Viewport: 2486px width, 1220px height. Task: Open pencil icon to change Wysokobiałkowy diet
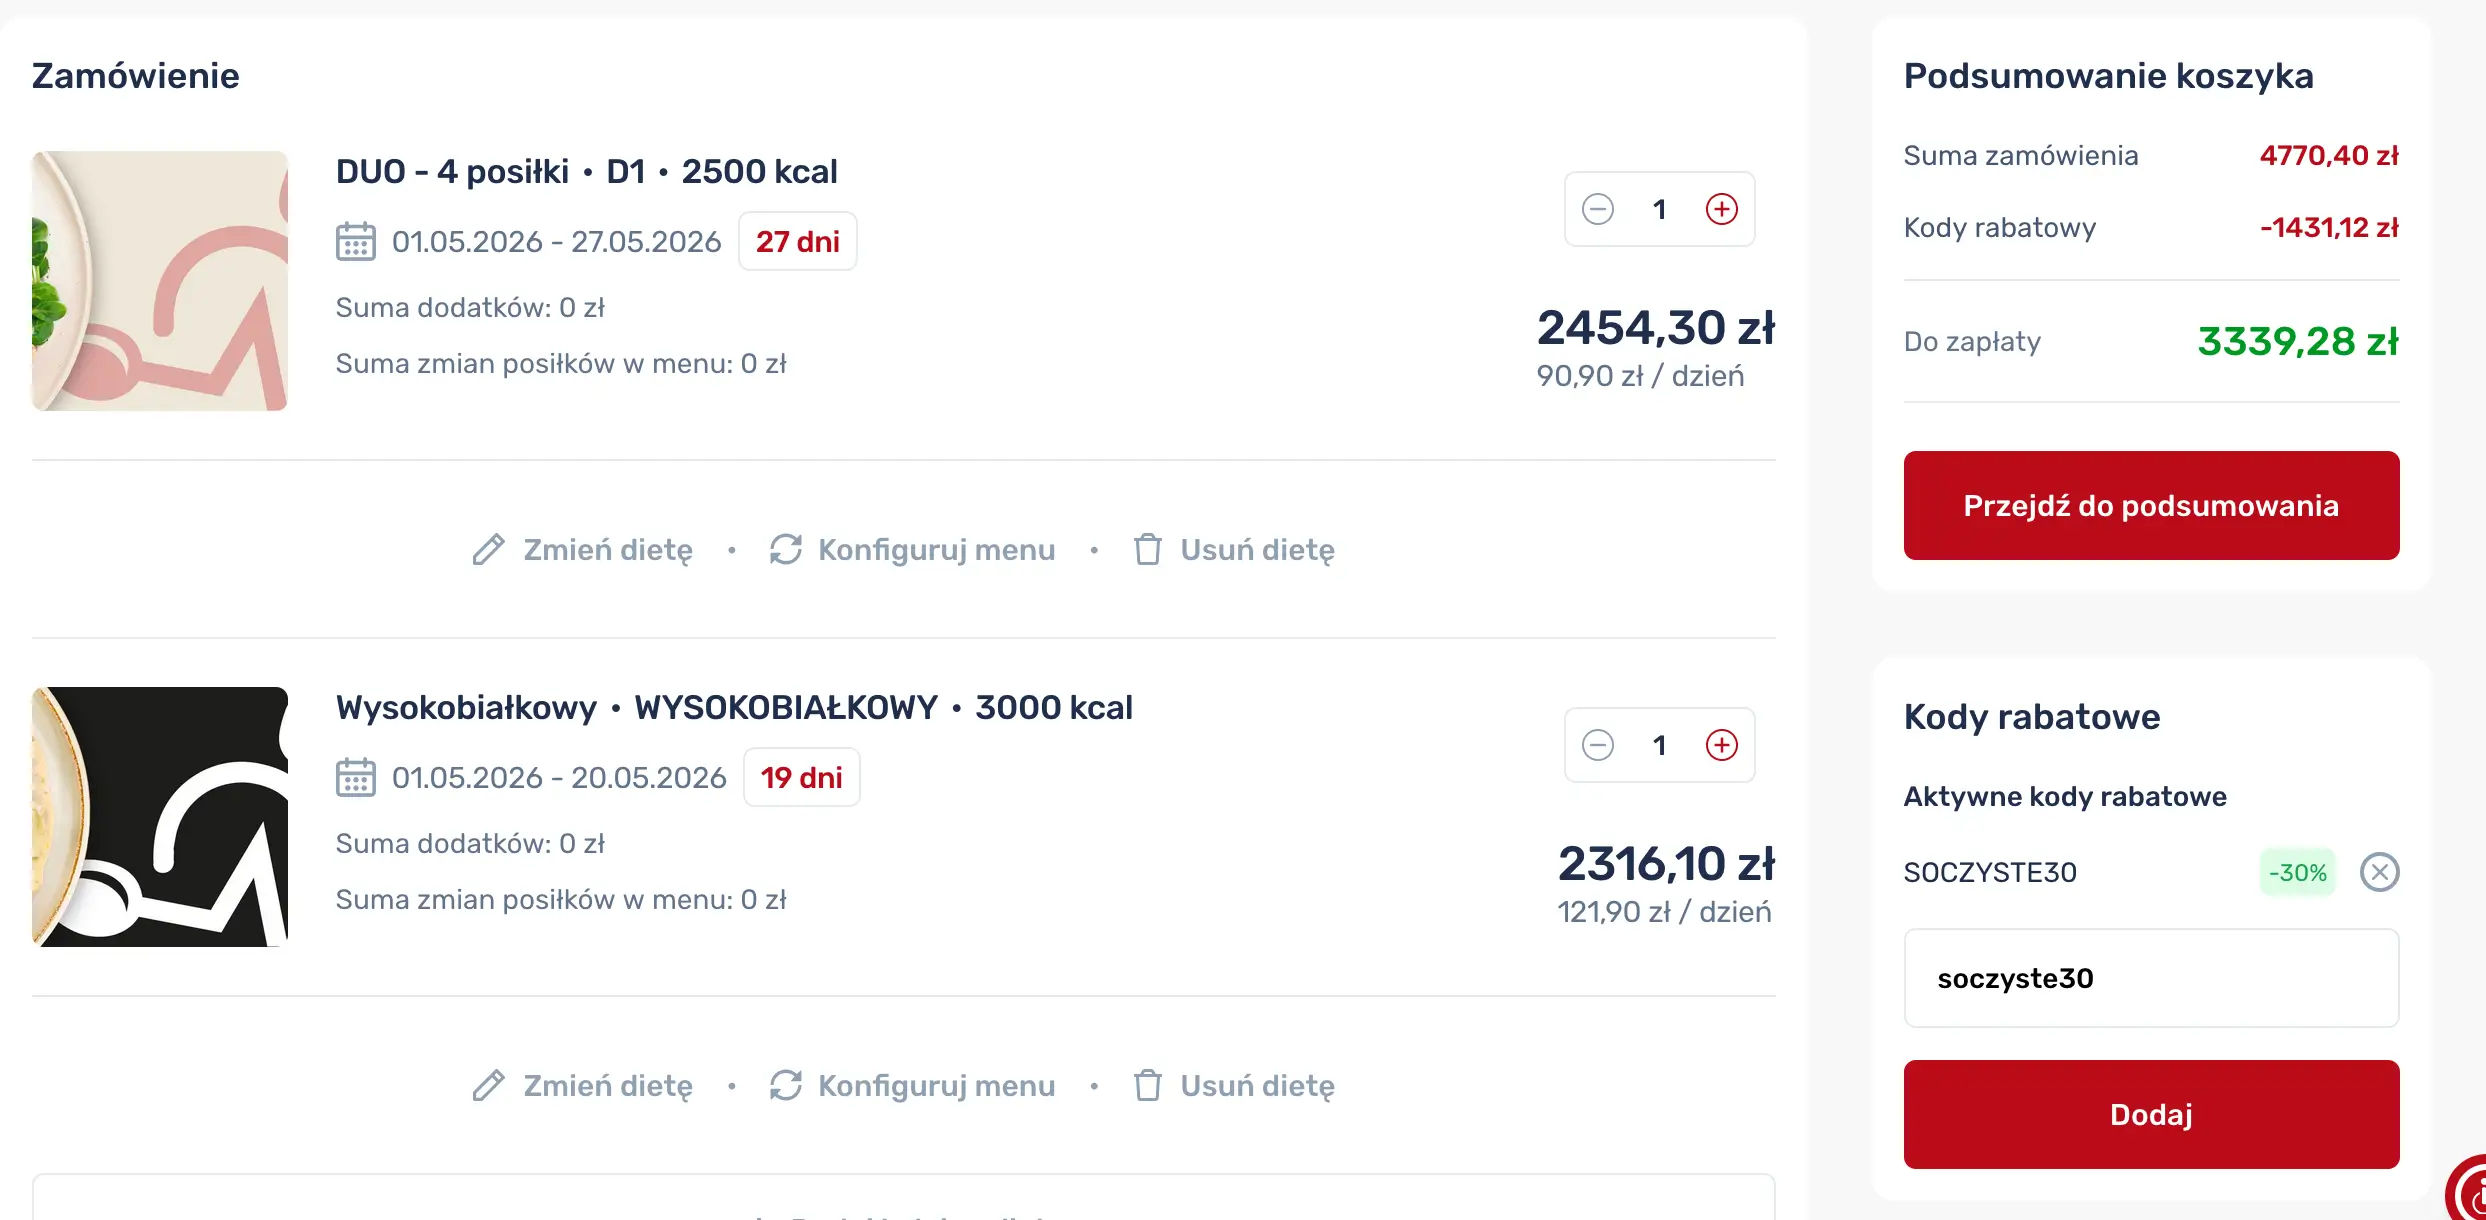(489, 1086)
